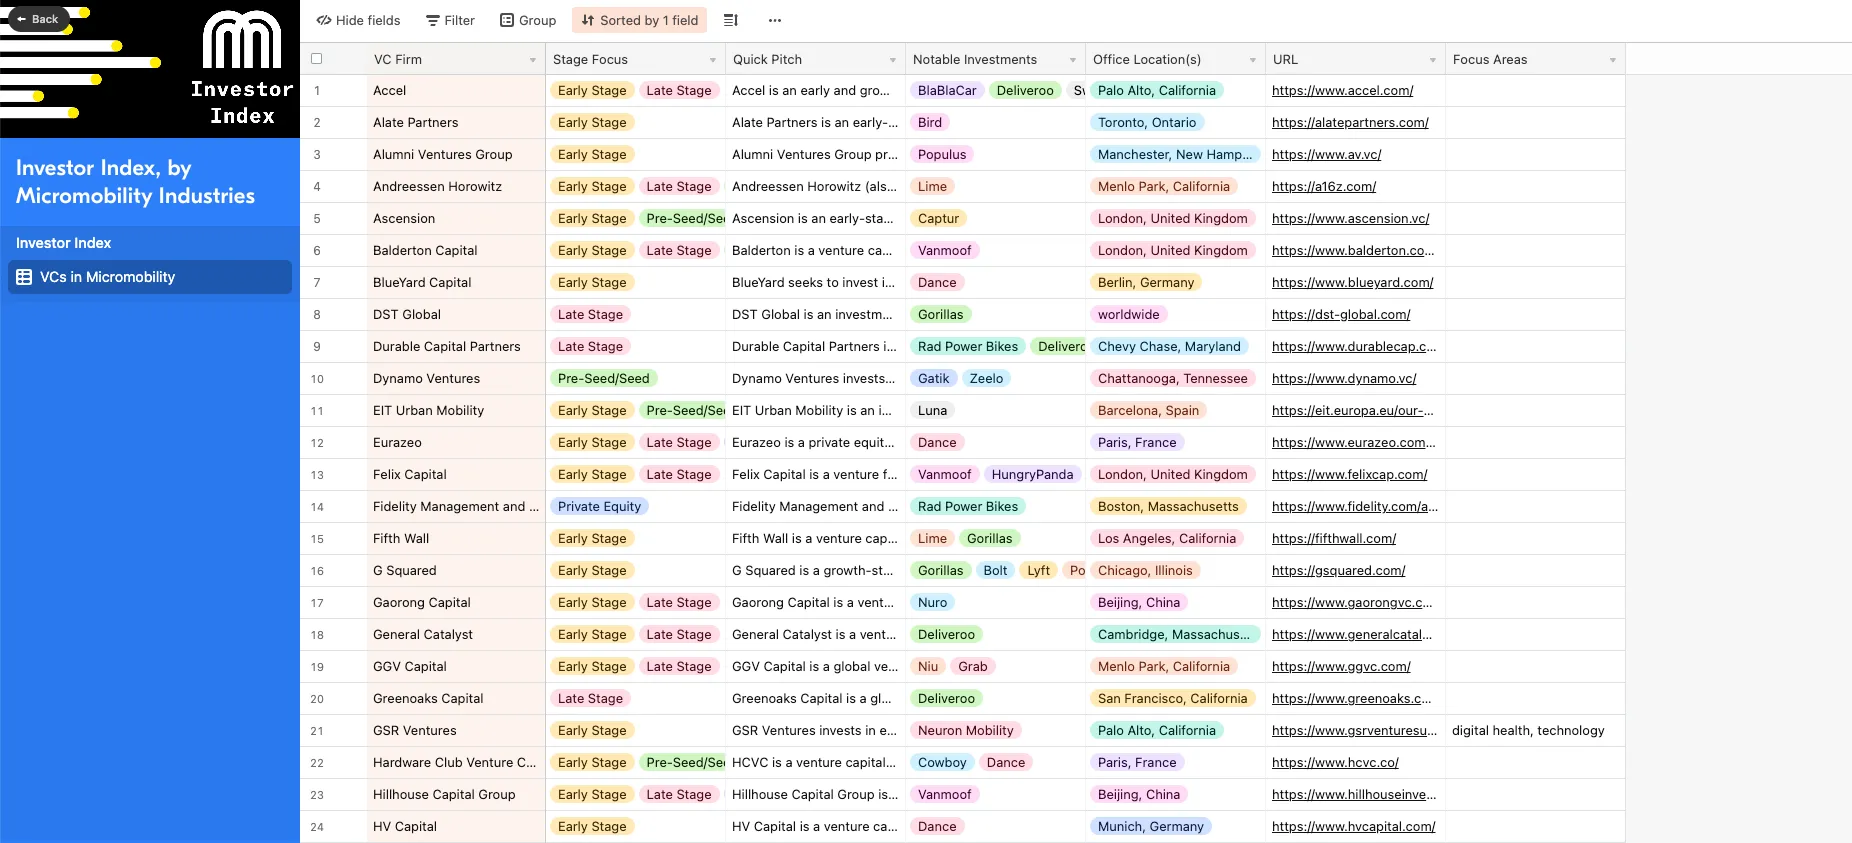Select the Andreessen Horowitz firm cell
Screen dimensions: 1852x843
coord(456,186)
